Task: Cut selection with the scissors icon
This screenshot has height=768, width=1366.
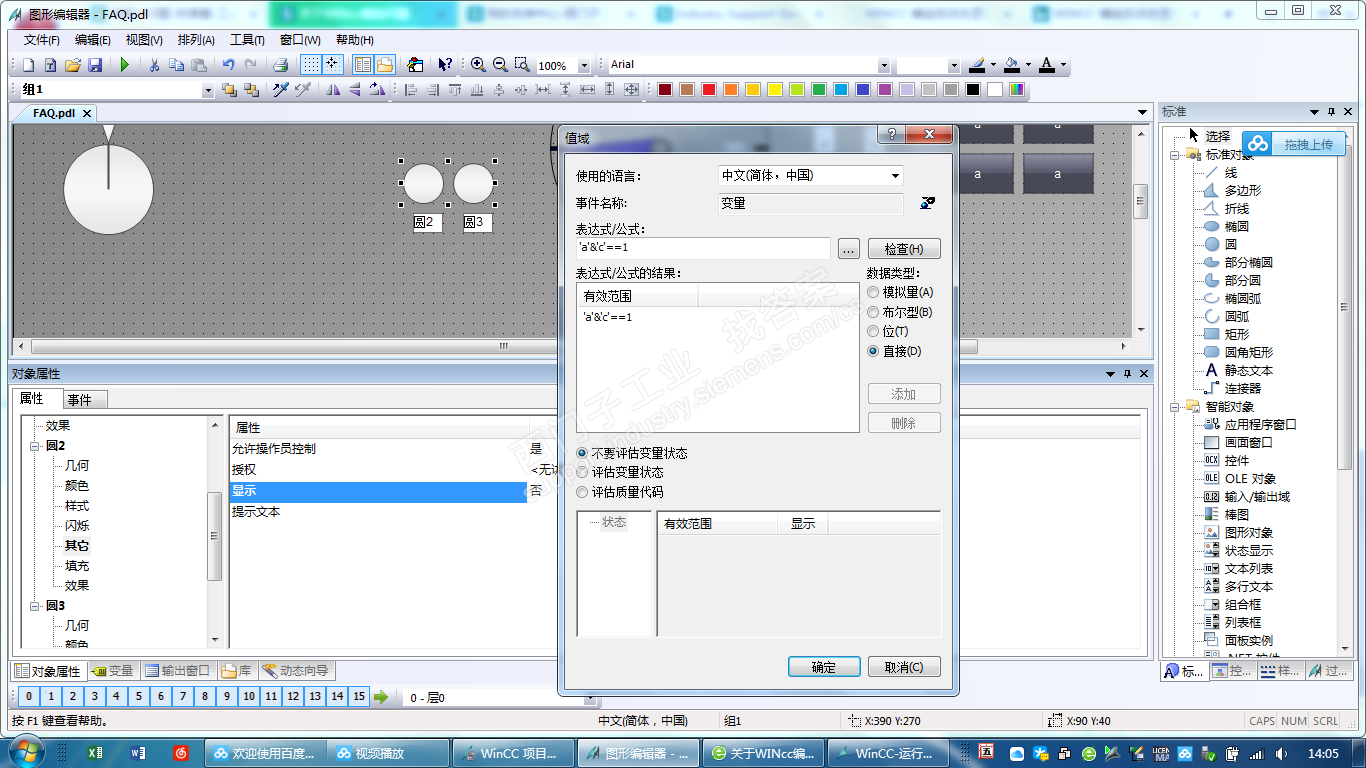Action: [155, 65]
